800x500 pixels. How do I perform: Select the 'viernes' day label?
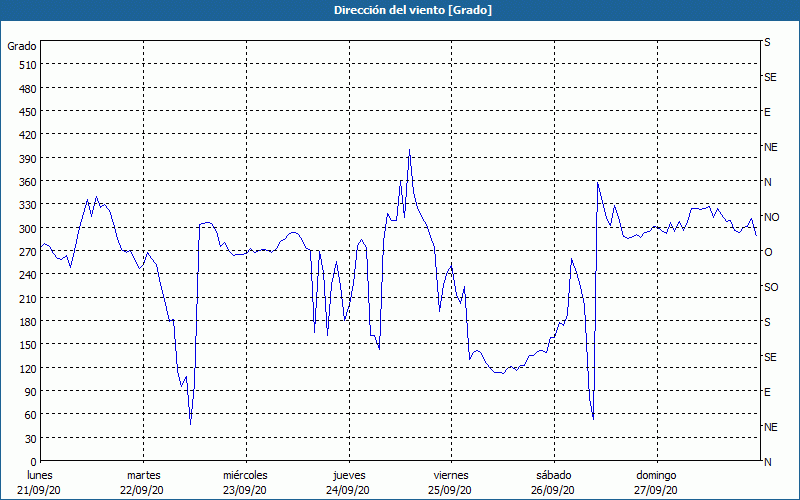point(451,475)
